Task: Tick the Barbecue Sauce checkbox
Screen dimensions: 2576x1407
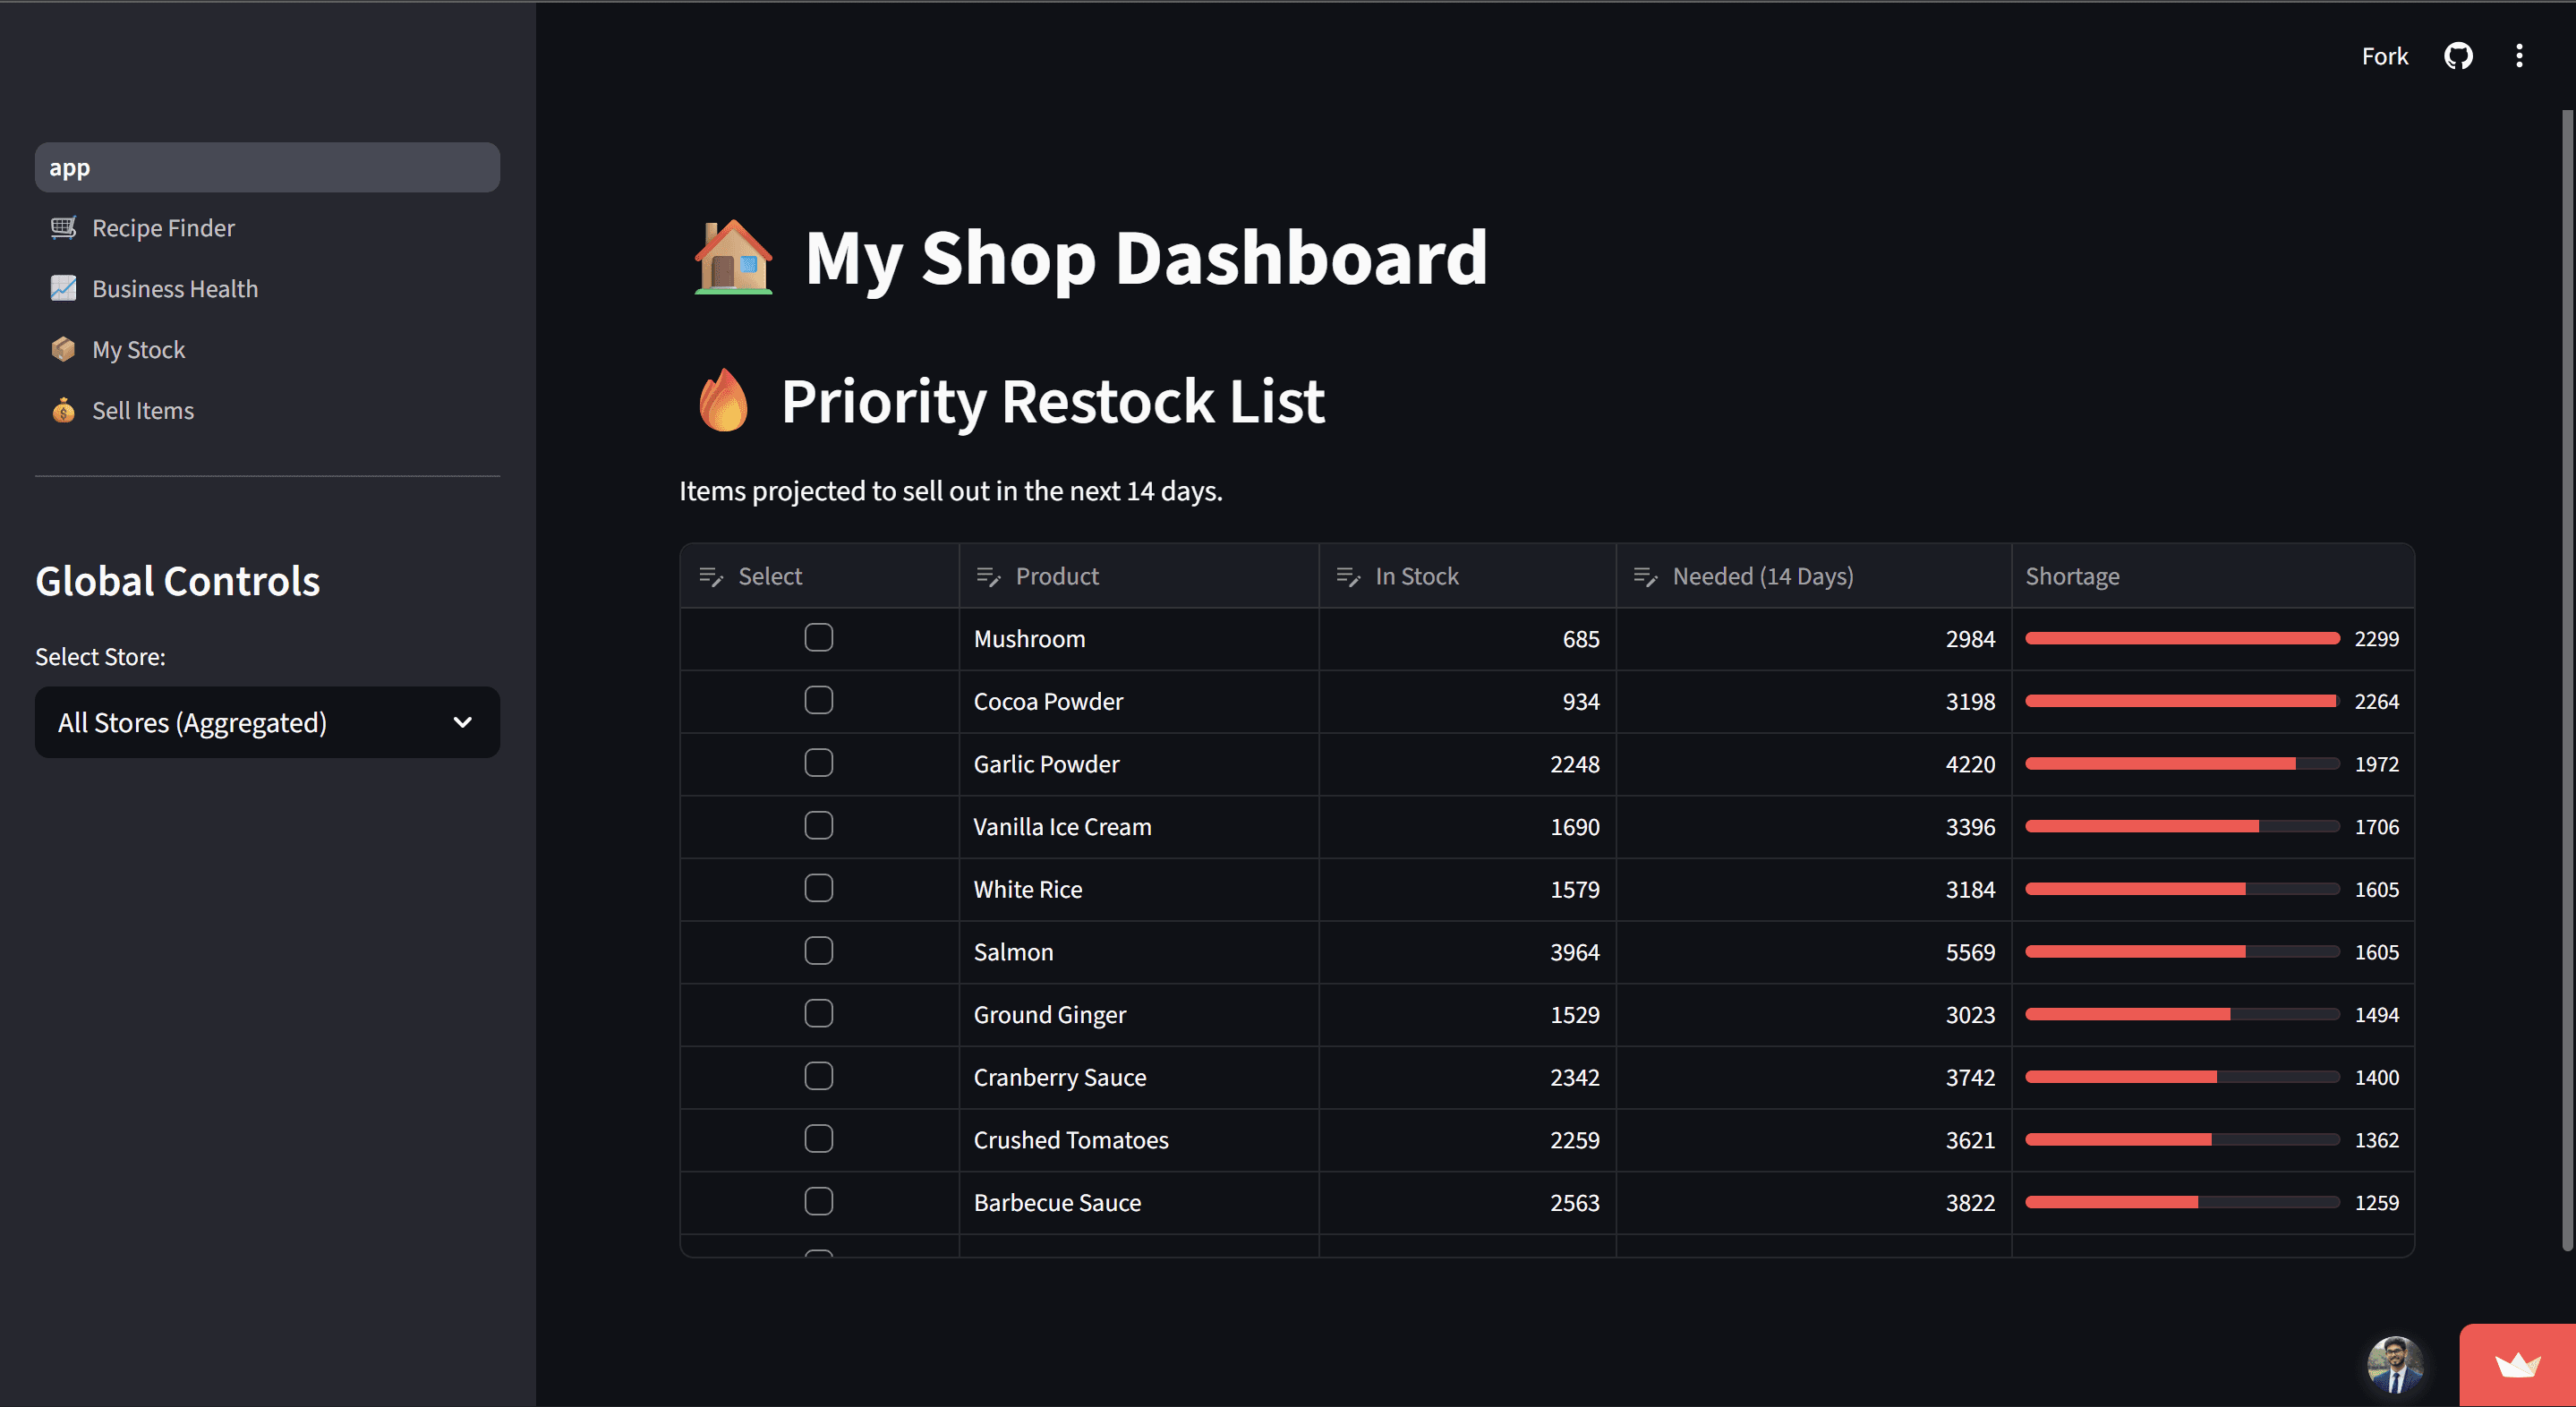Action: point(818,1201)
